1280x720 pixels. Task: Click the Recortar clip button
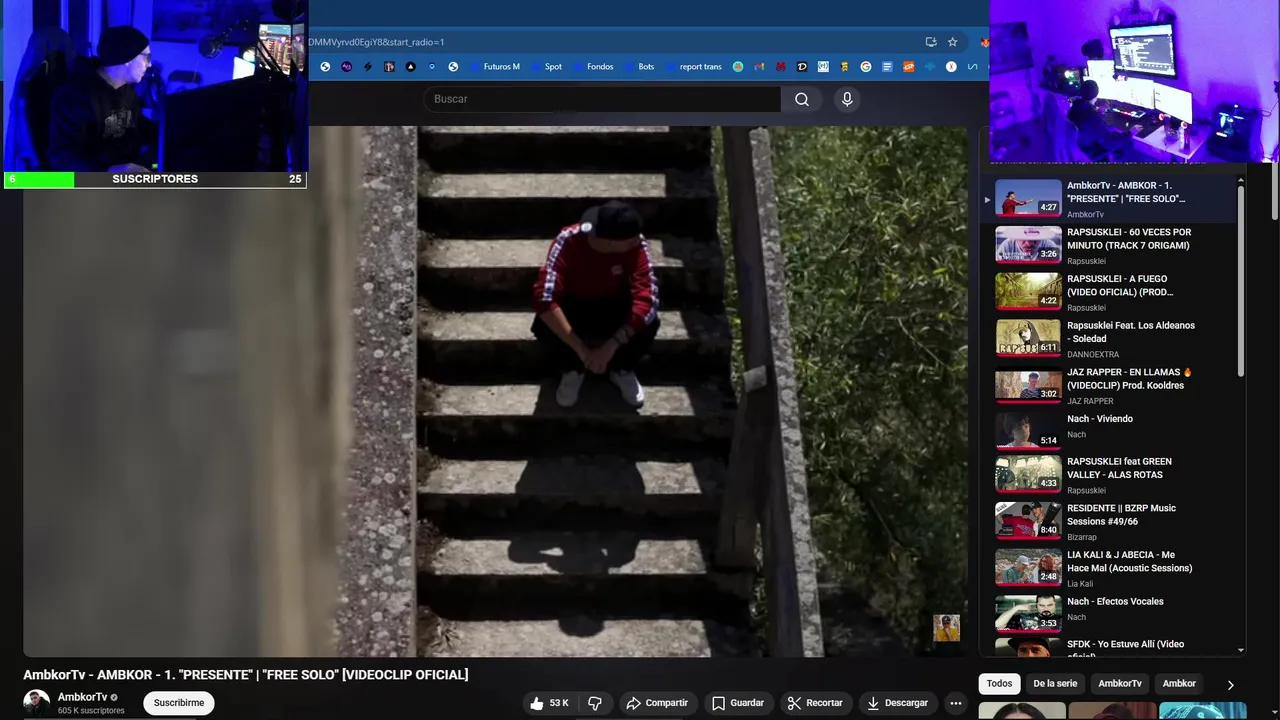click(x=815, y=703)
